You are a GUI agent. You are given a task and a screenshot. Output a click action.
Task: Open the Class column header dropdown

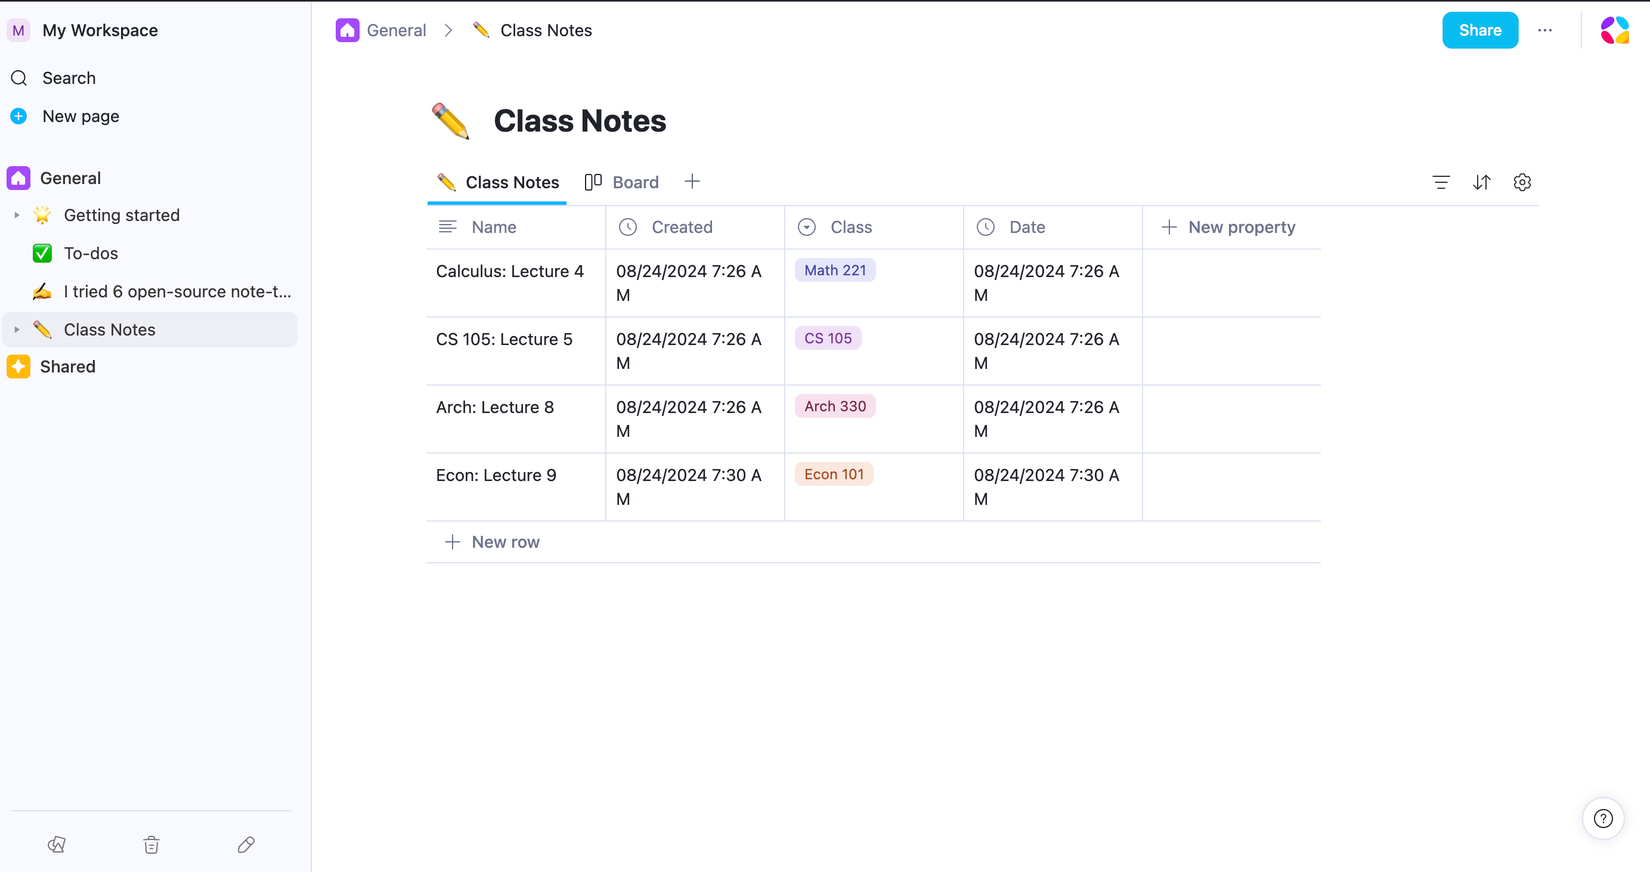click(x=850, y=227)
